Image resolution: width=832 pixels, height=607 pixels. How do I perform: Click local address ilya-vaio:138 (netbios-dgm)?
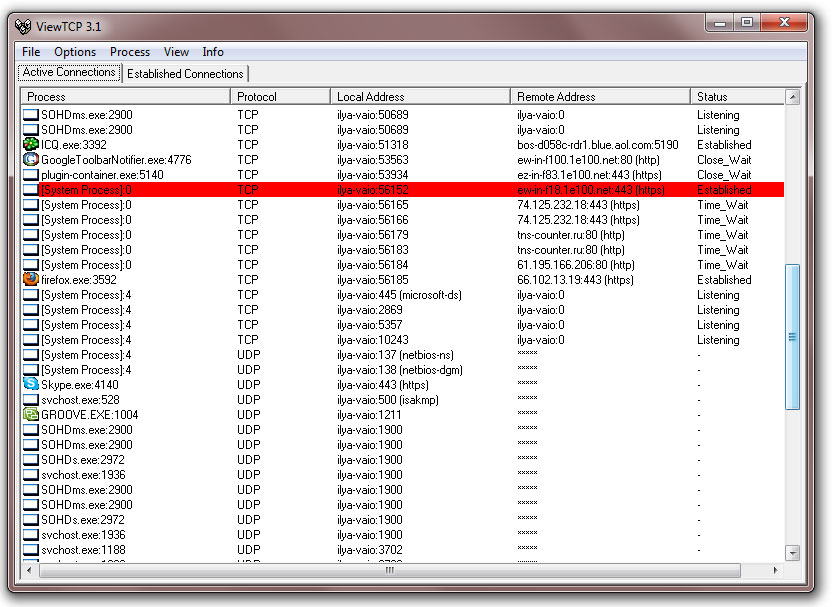click(400, 370)
